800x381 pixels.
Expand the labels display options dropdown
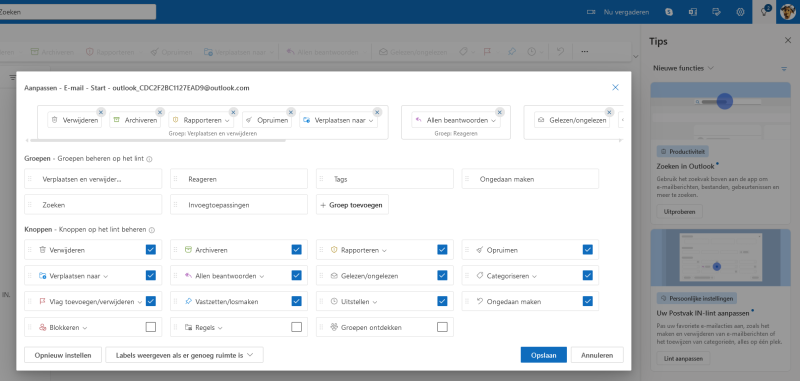point(184,355)
